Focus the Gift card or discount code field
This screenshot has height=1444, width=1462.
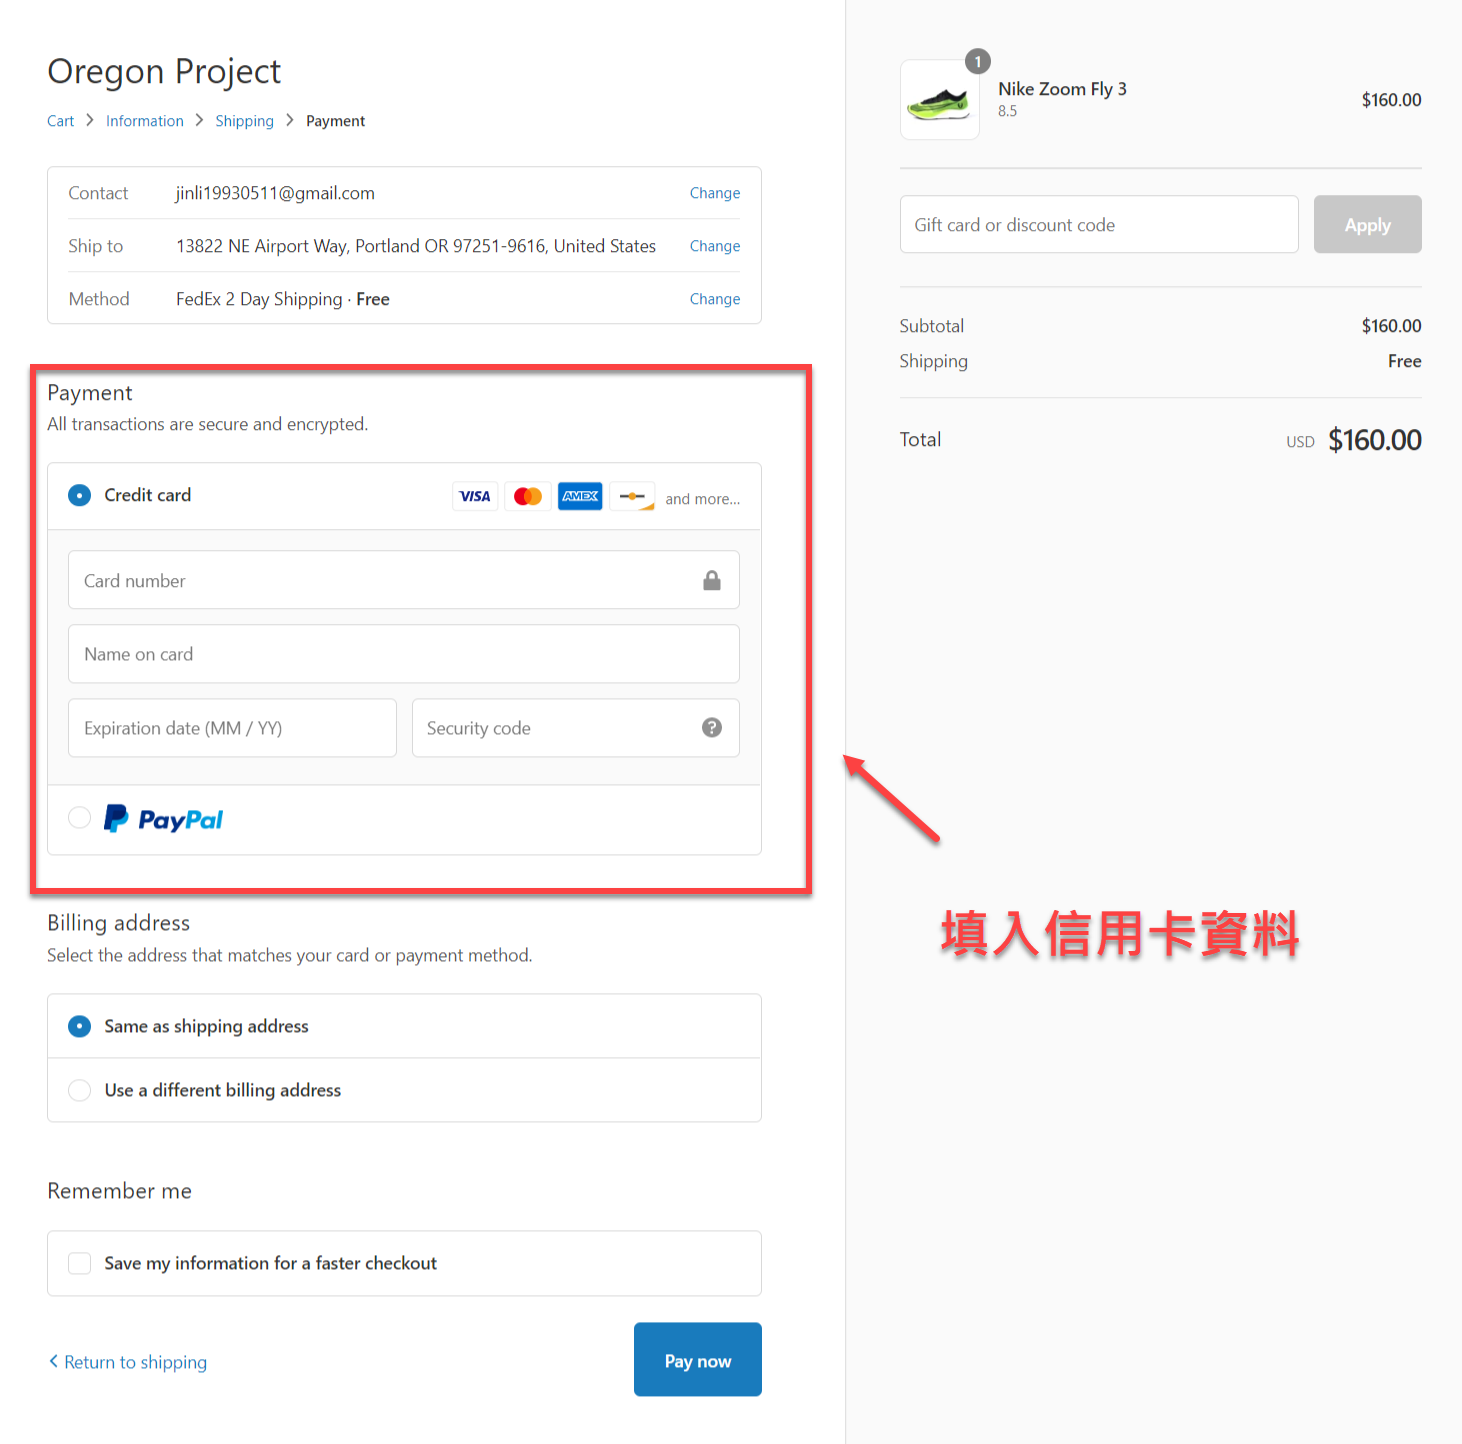click(1098, 225)
